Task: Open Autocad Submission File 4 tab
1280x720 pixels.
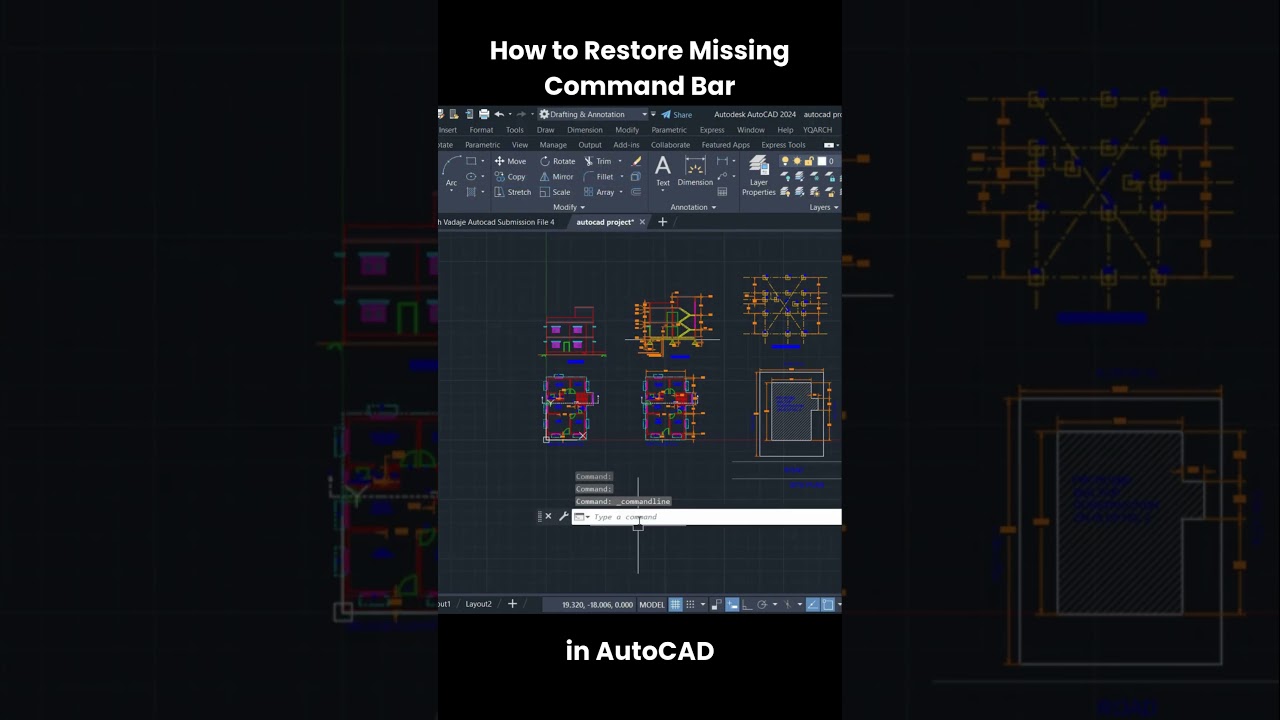Action: [497, 222]
